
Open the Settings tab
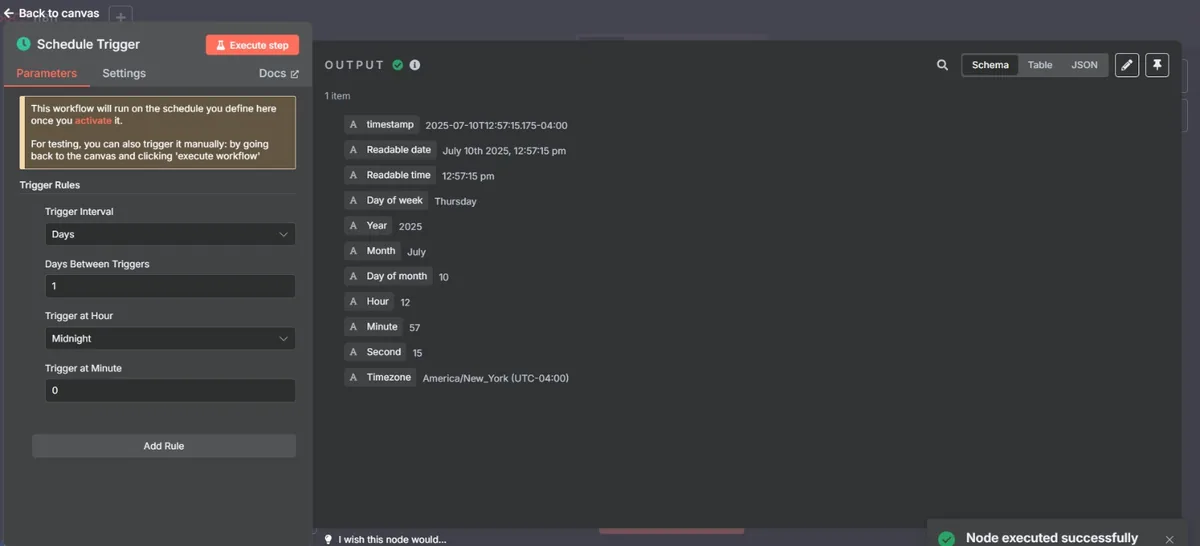click(x=124, y=73)
